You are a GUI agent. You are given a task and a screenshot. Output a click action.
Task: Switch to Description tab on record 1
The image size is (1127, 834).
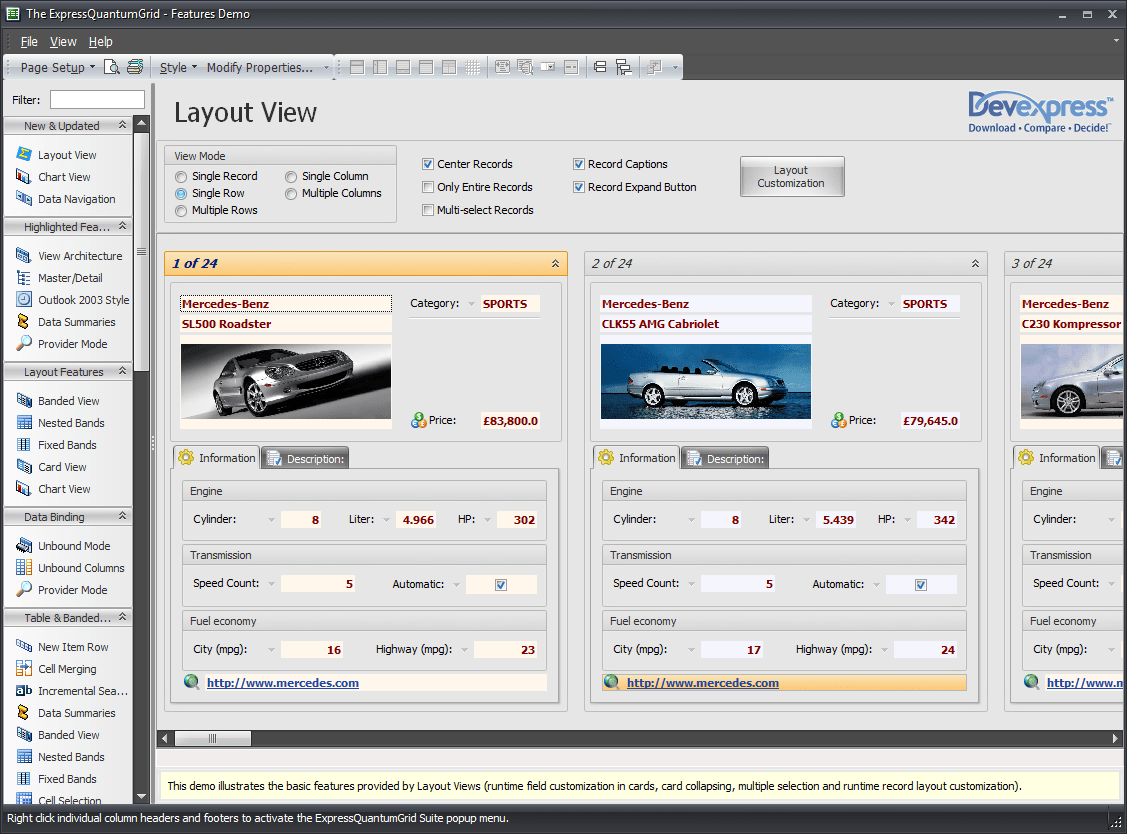[x=305, y=459]
